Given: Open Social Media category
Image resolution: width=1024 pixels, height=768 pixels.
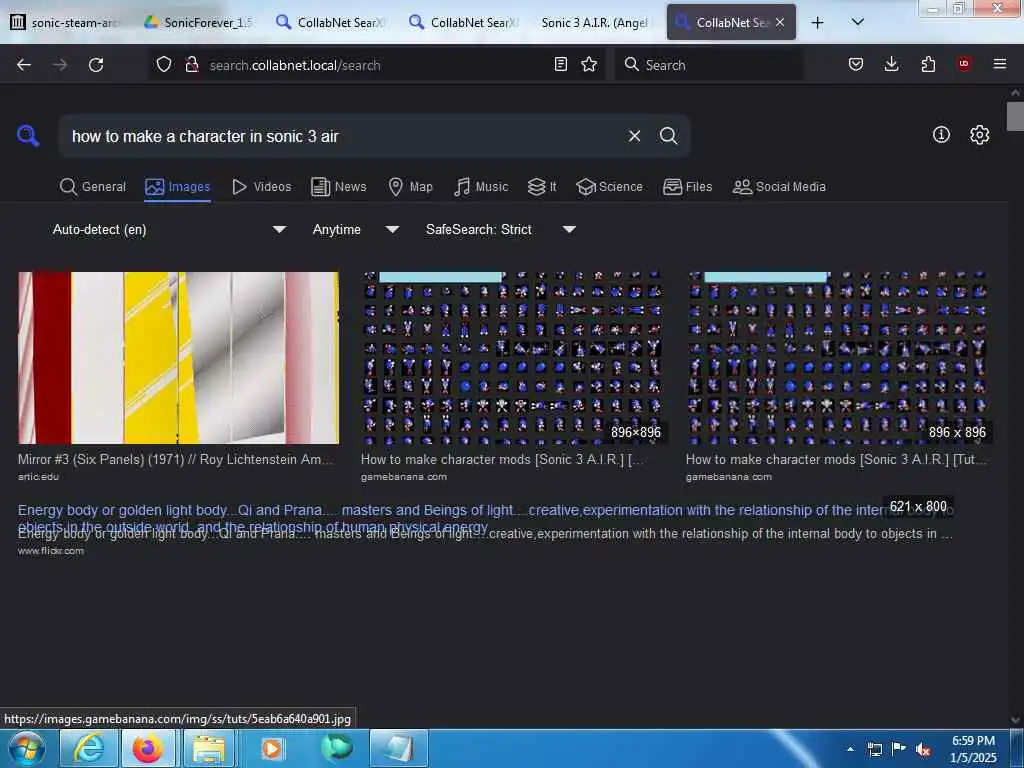Looking at the screenshot, I should pos(780,187).
